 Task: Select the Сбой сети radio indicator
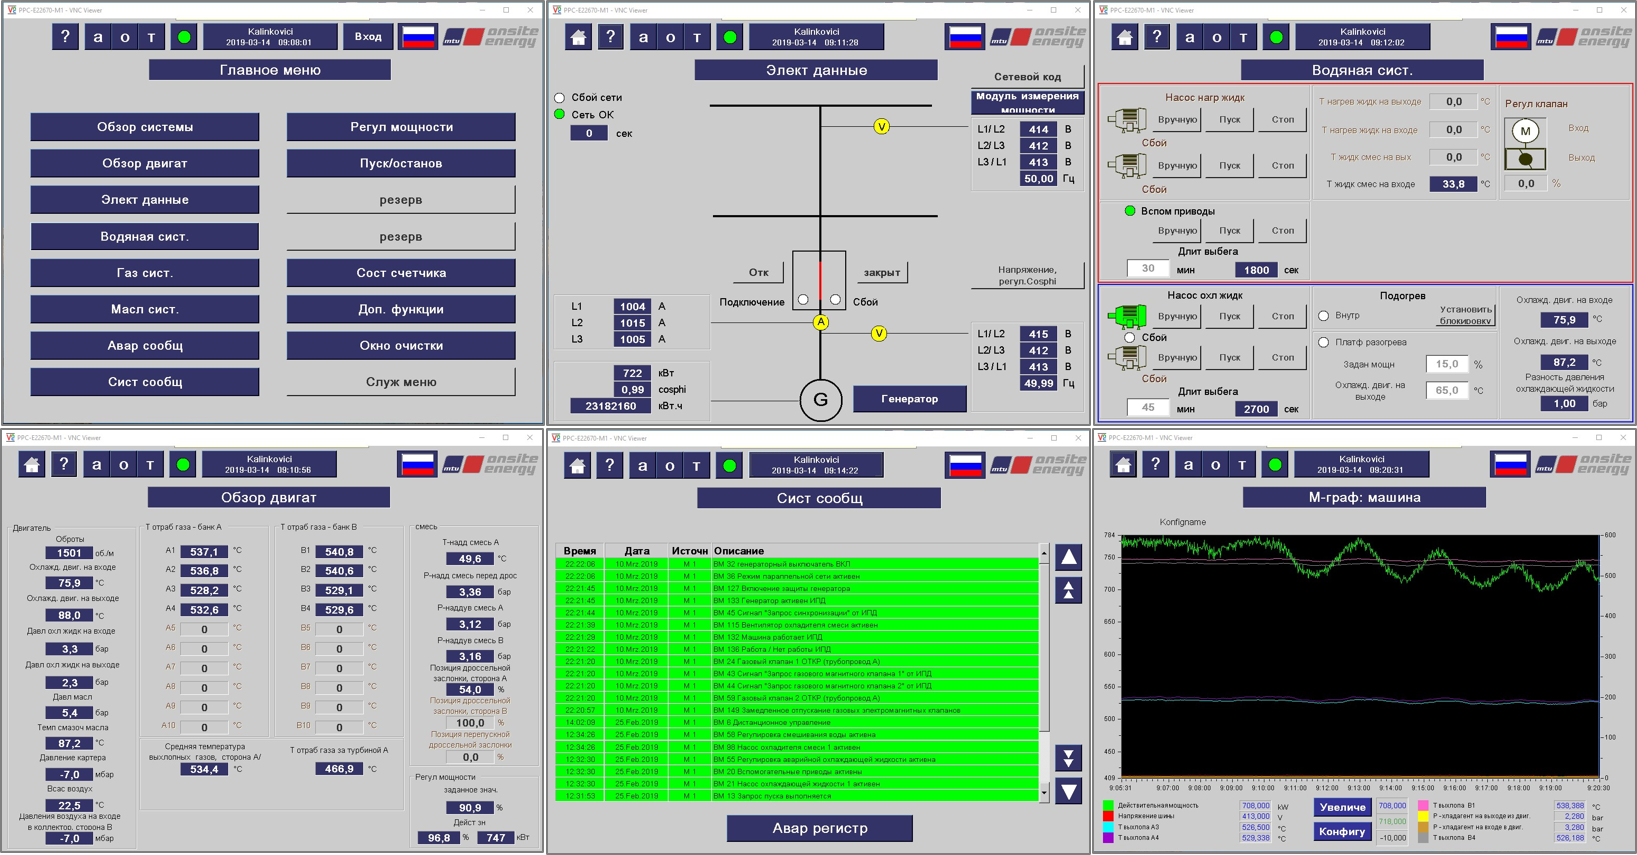[560, 98]
